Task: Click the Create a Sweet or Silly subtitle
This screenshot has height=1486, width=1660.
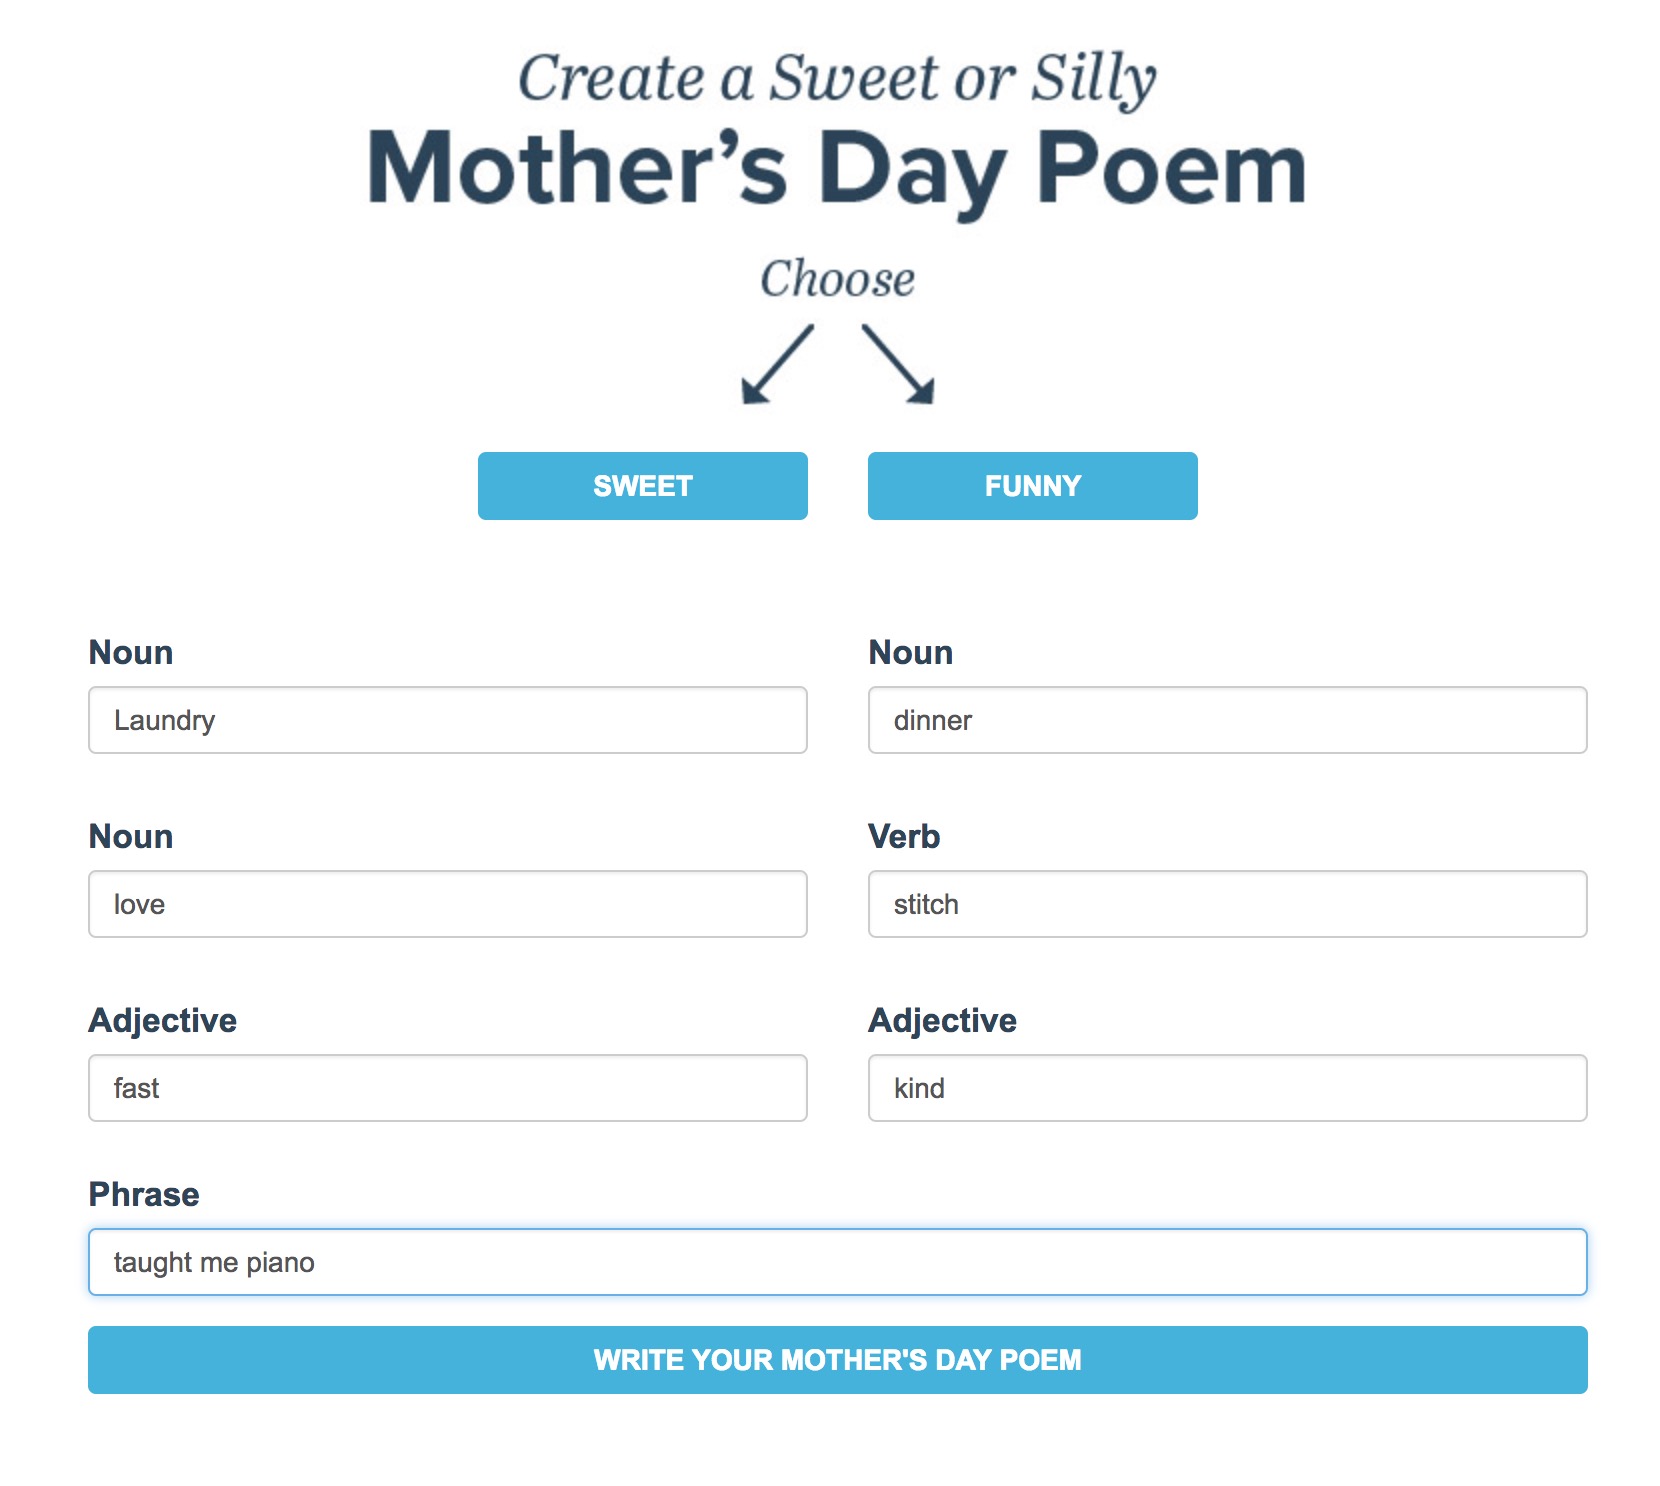Action: pyautogui.click(x=837, y=78)
